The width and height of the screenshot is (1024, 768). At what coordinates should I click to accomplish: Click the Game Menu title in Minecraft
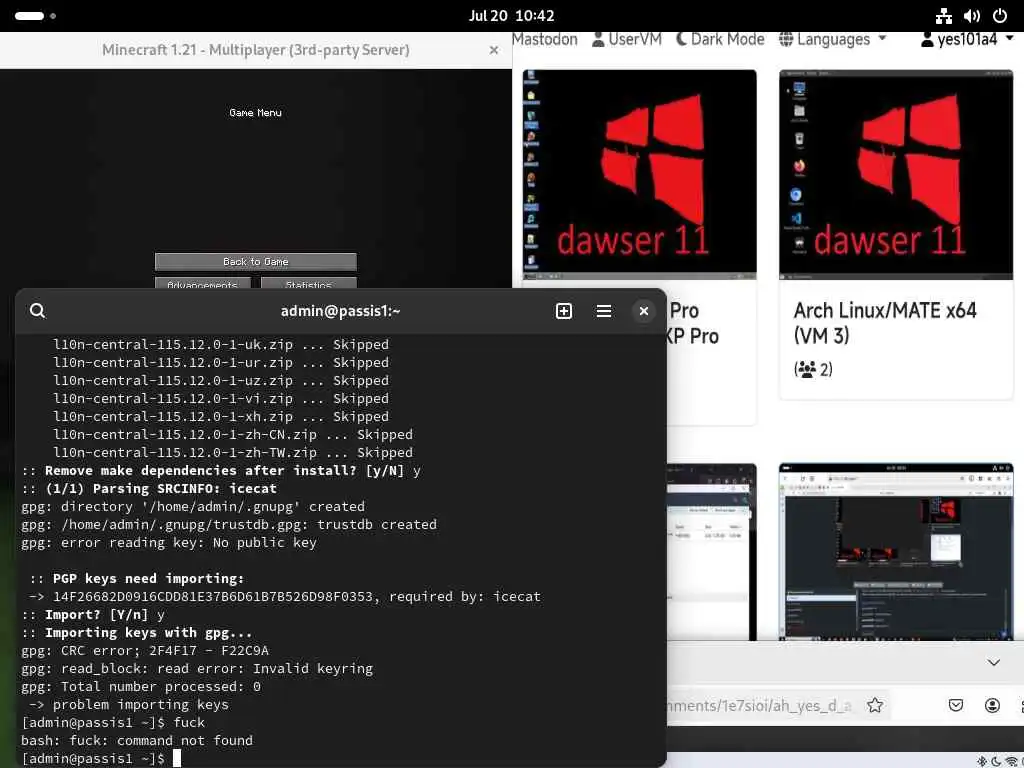tap(255, 112)
